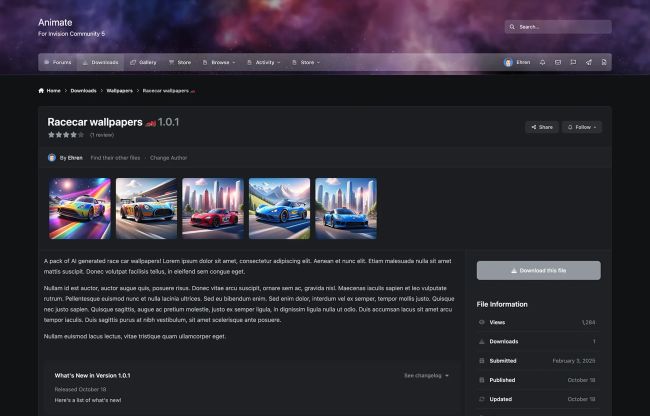The height and width of the screenshot is (416, 650).
Task: Click the Views eye icon
Action: [x=482, y=322]
